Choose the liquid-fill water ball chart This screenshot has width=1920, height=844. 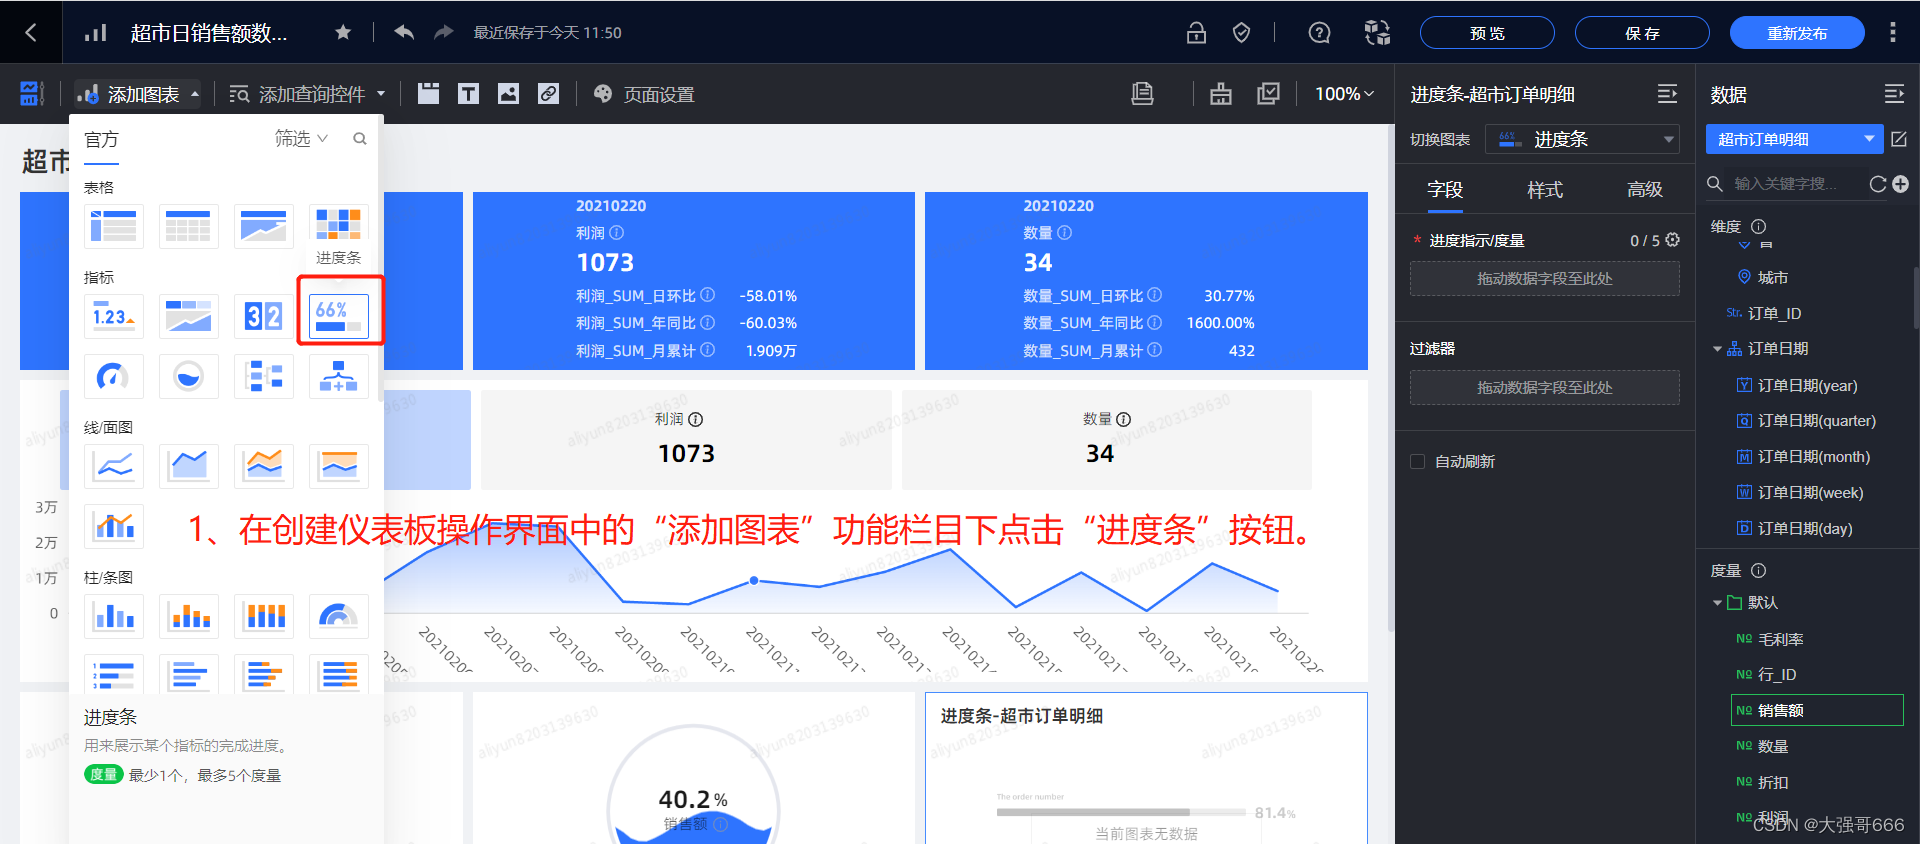click(189, 377)
